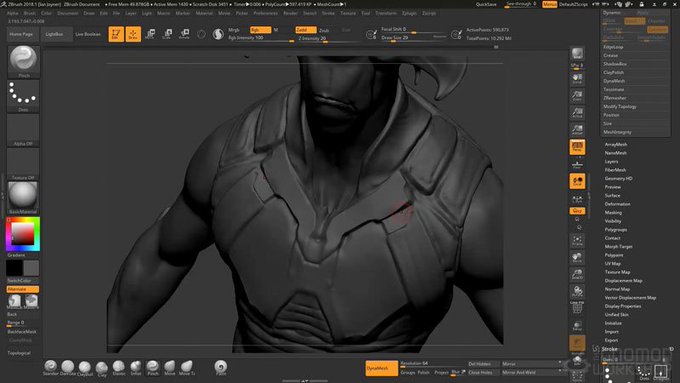Click the Home Page button

pos(21,34)
